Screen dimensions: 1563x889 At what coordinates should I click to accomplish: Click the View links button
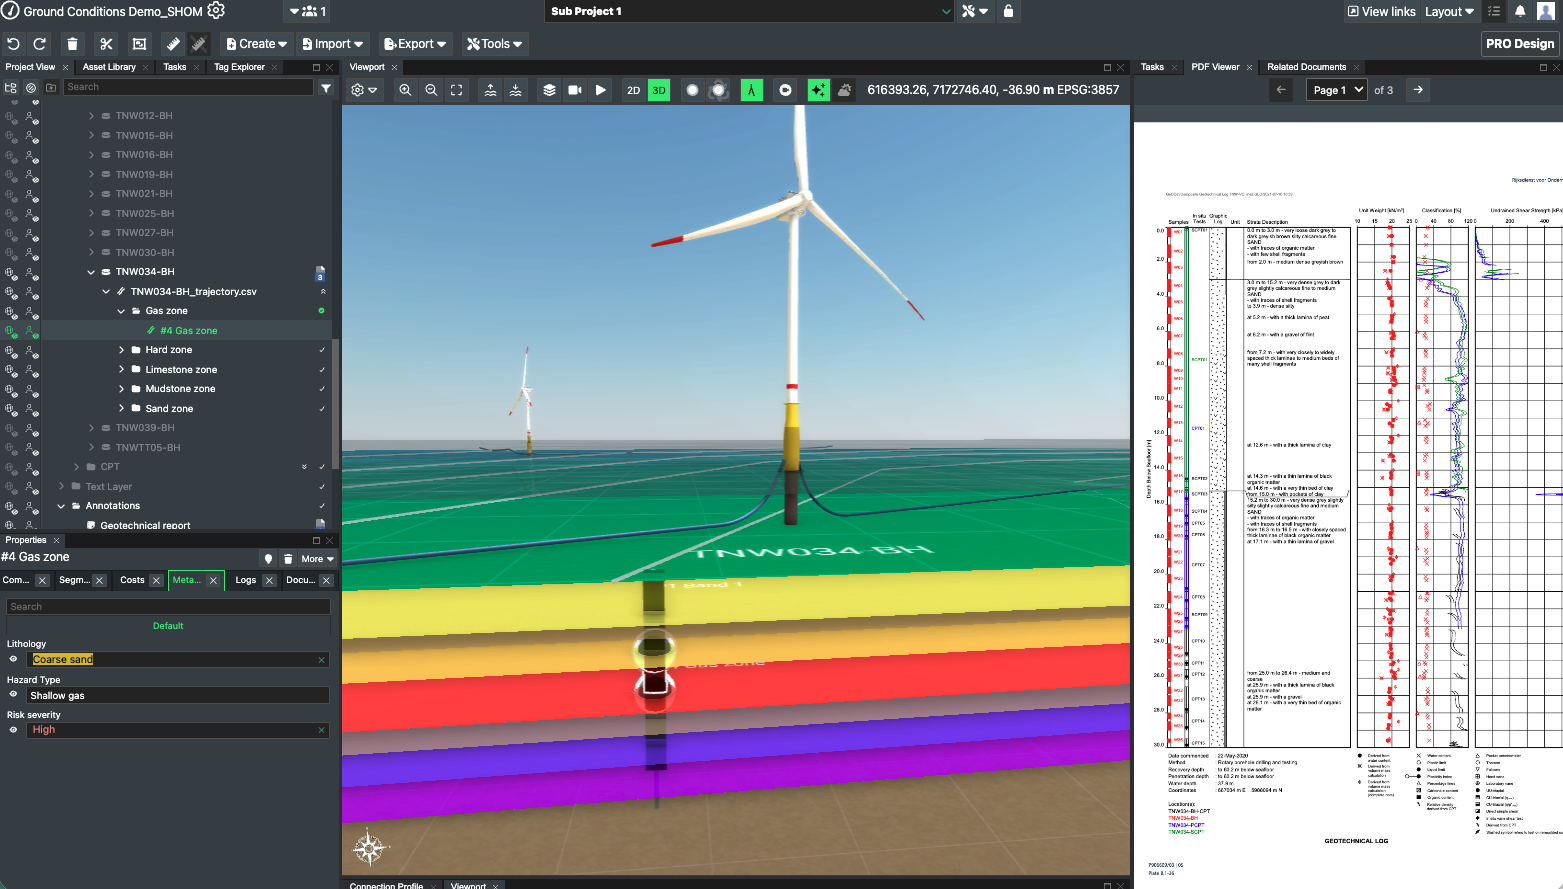click(x=1381, y=12)
